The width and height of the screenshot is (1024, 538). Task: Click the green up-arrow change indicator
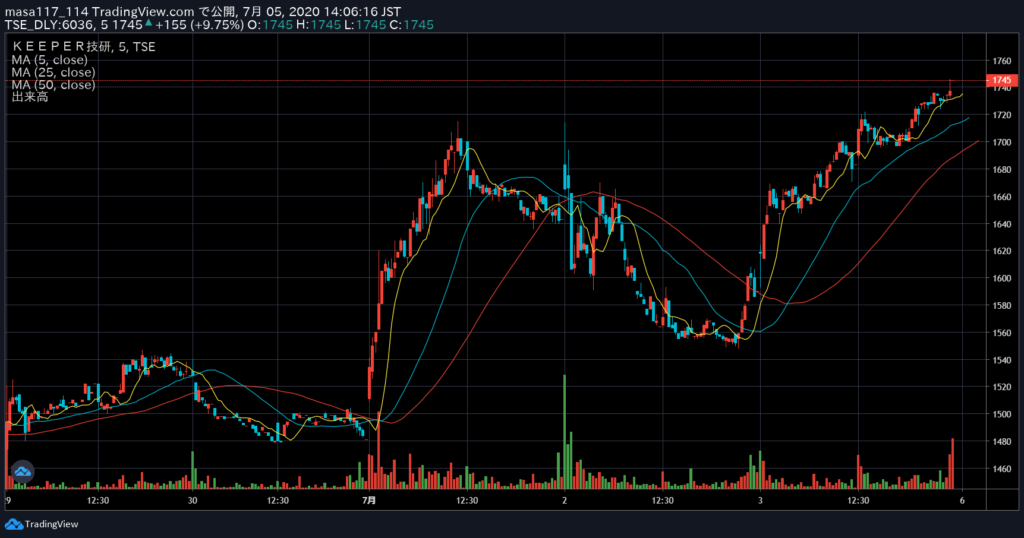(x=149, y=23)
